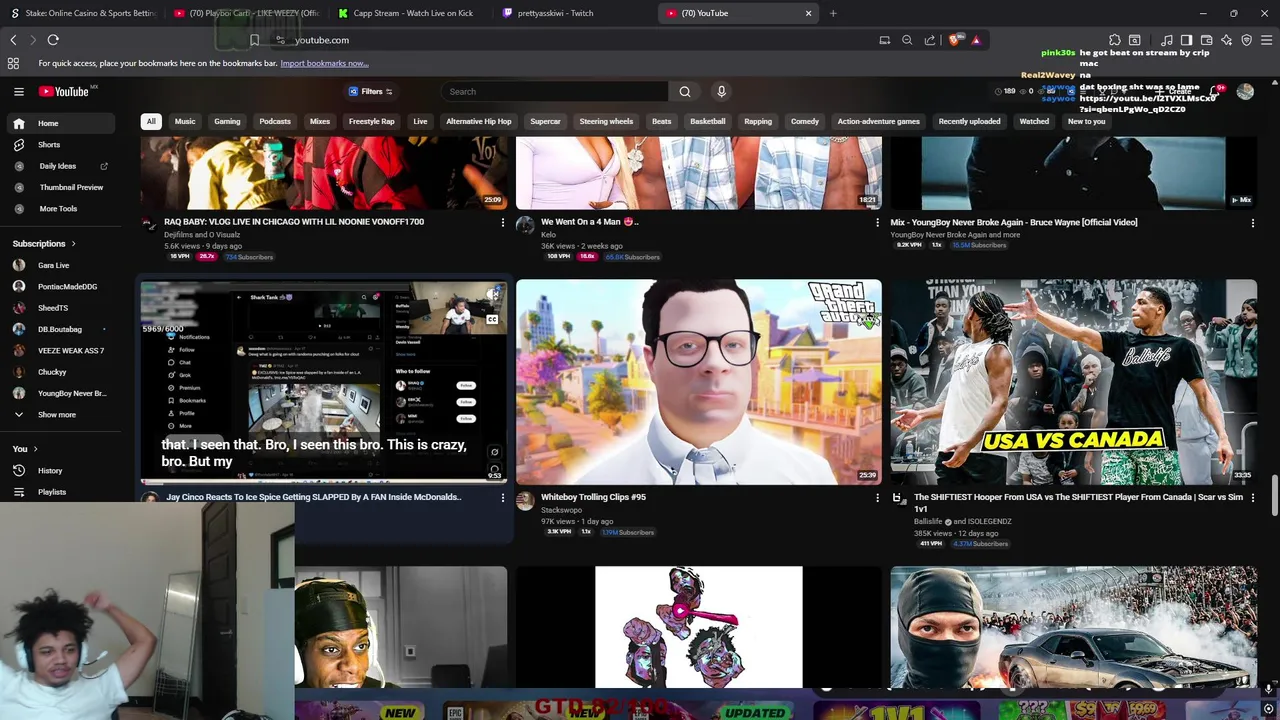Screen dimensions: 1280x720
Task: Click Import bookmarks now link
Action: [x=324, y=63]
